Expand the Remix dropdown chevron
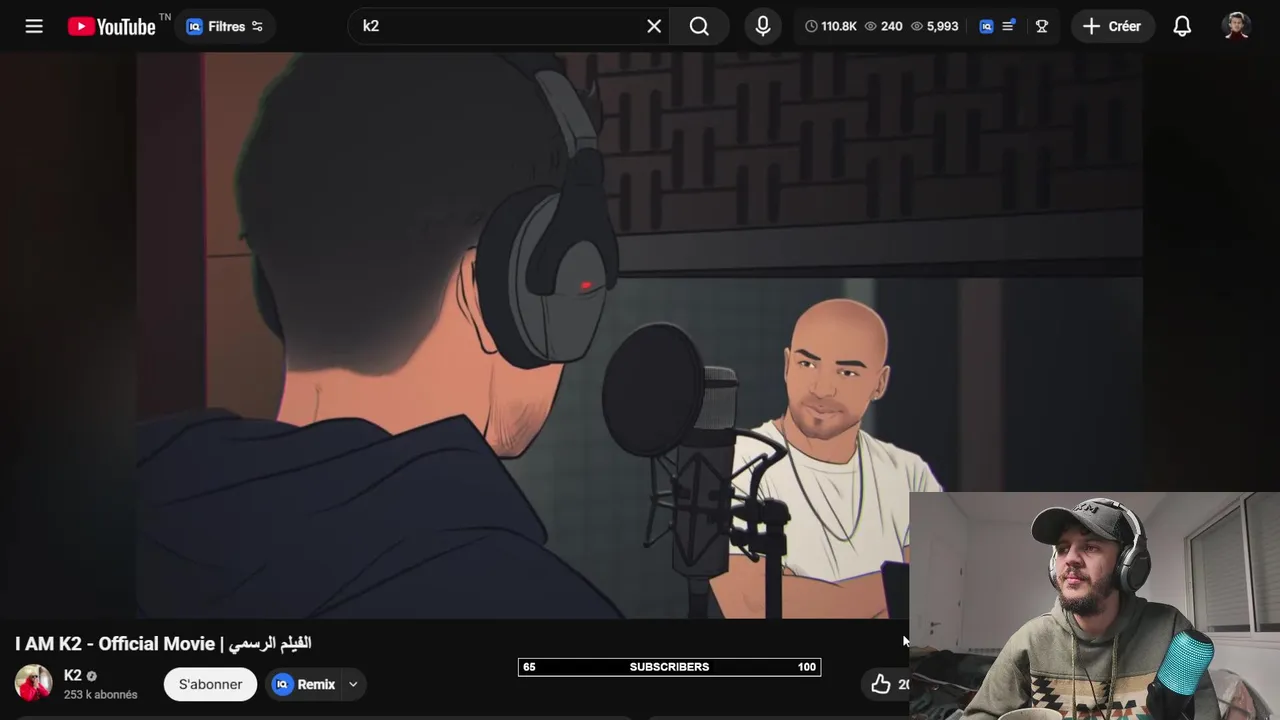Viewport: 1280px width, 720px height. pyautogui.click(x=353, y=684)
